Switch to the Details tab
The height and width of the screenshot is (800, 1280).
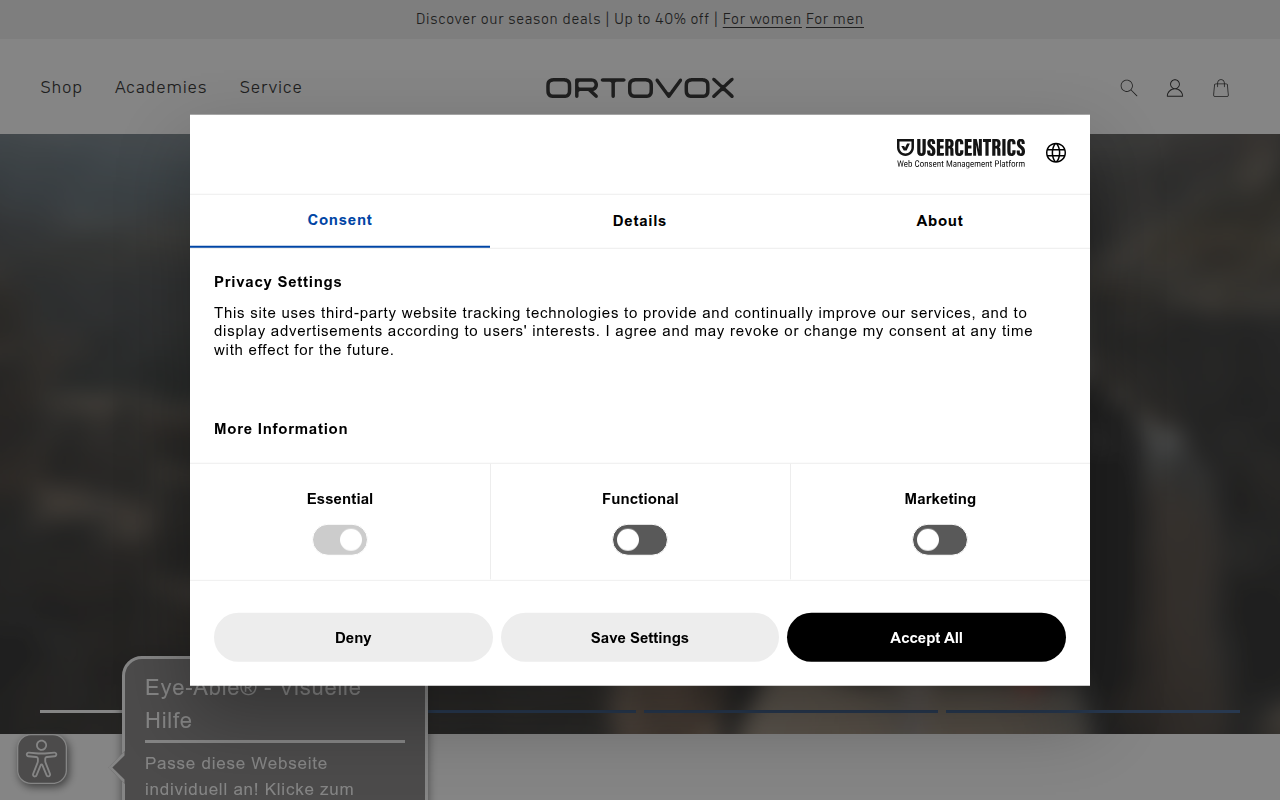tap(640, 221)
